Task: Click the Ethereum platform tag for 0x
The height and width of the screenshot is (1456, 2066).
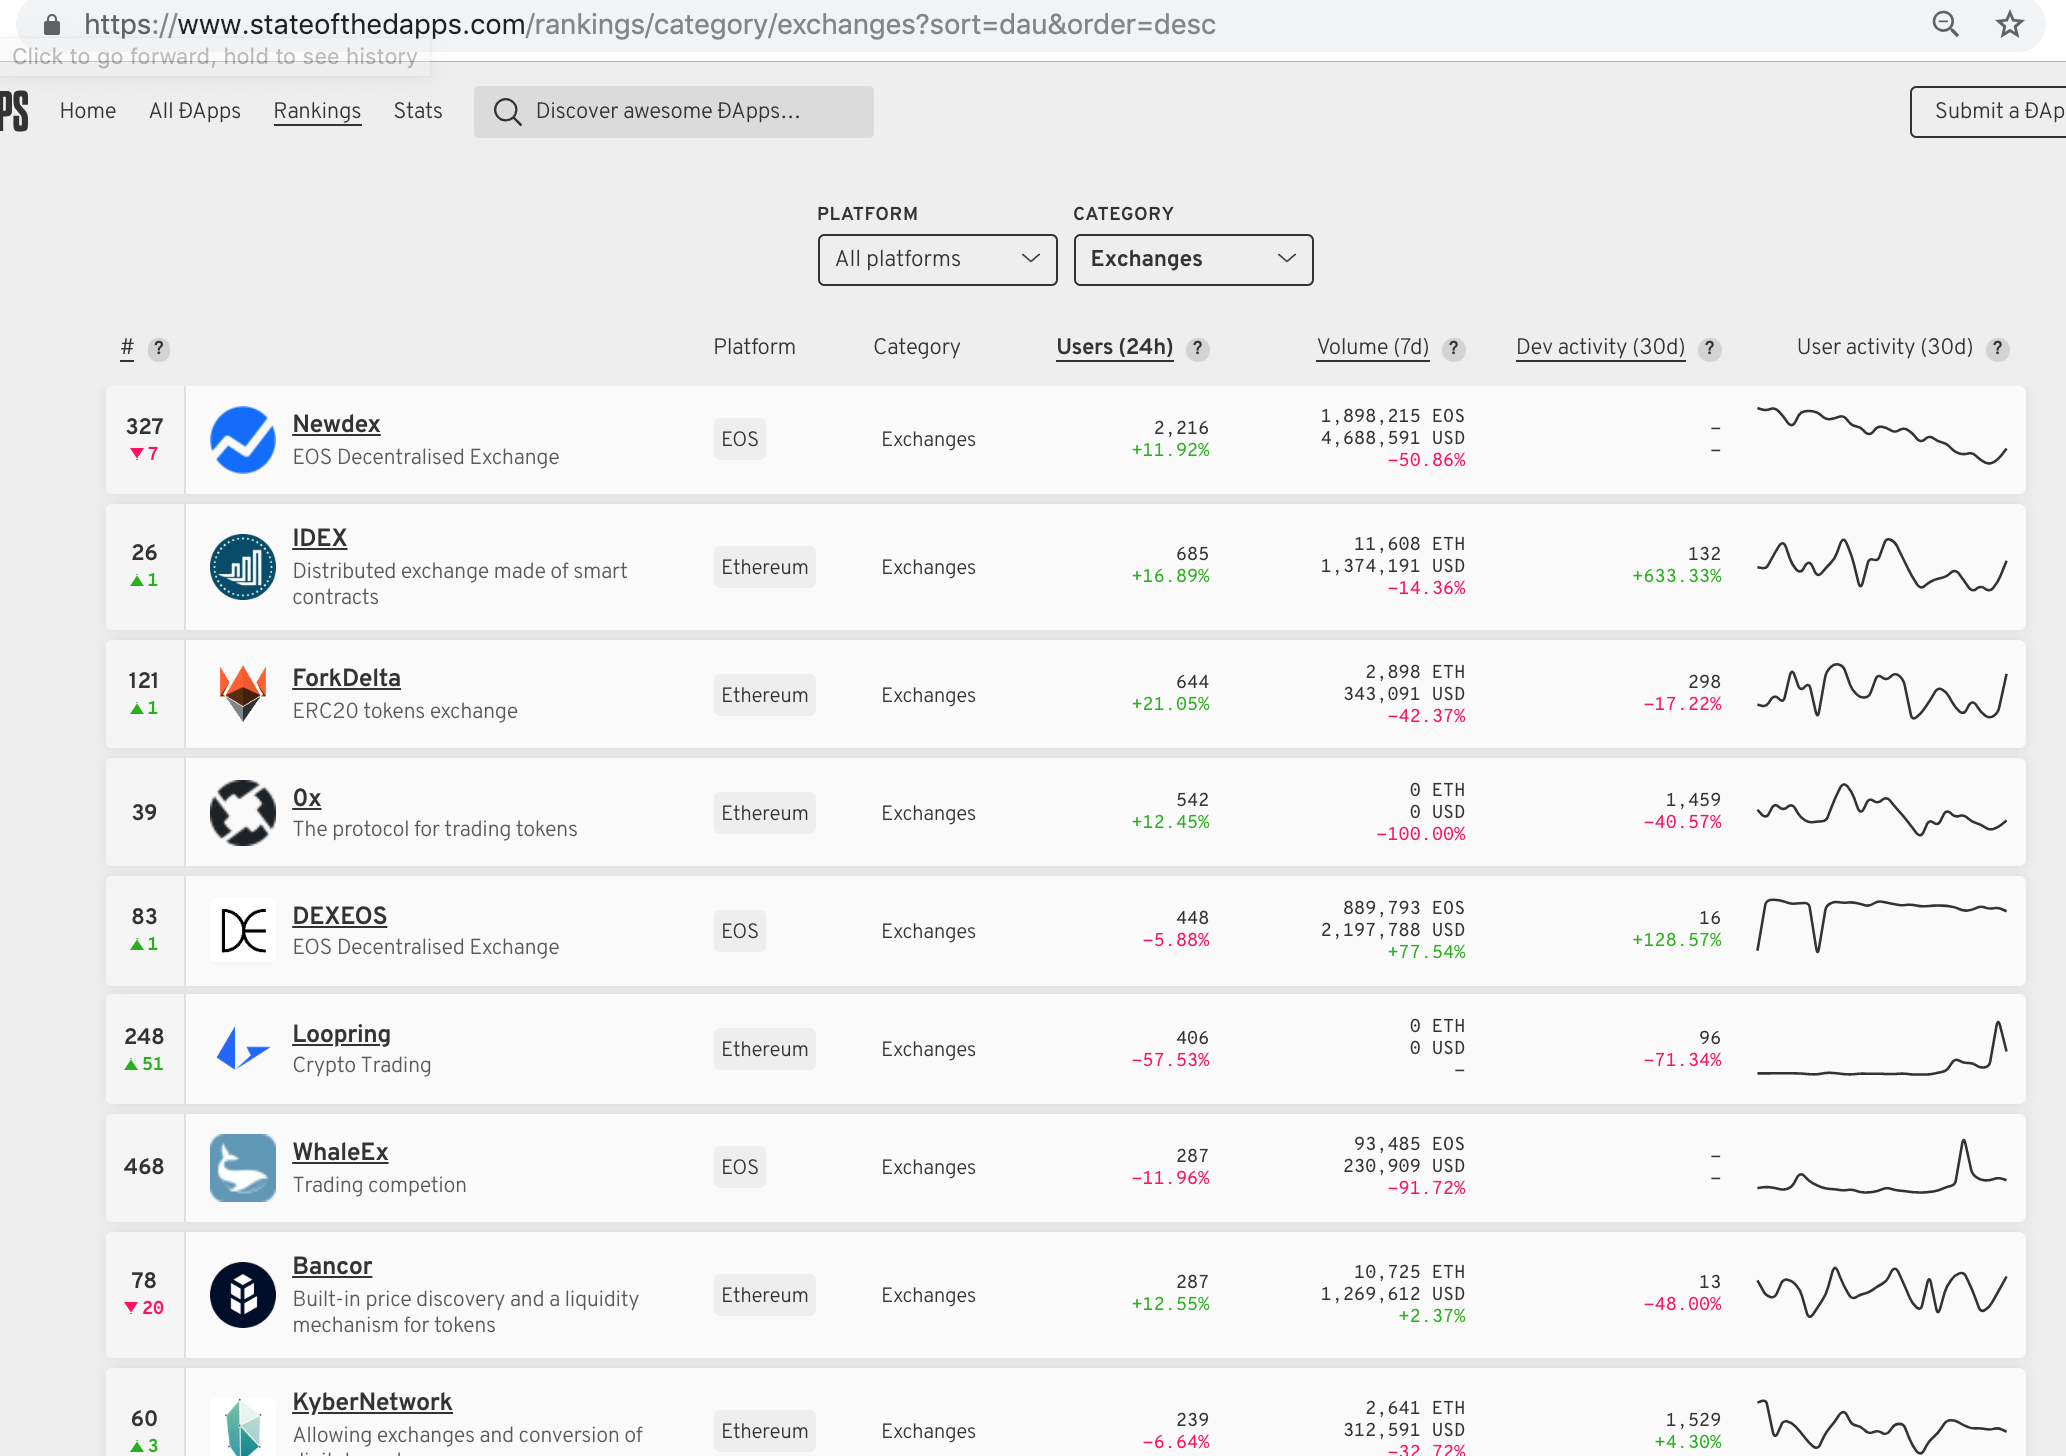Action: coord(765,813)
